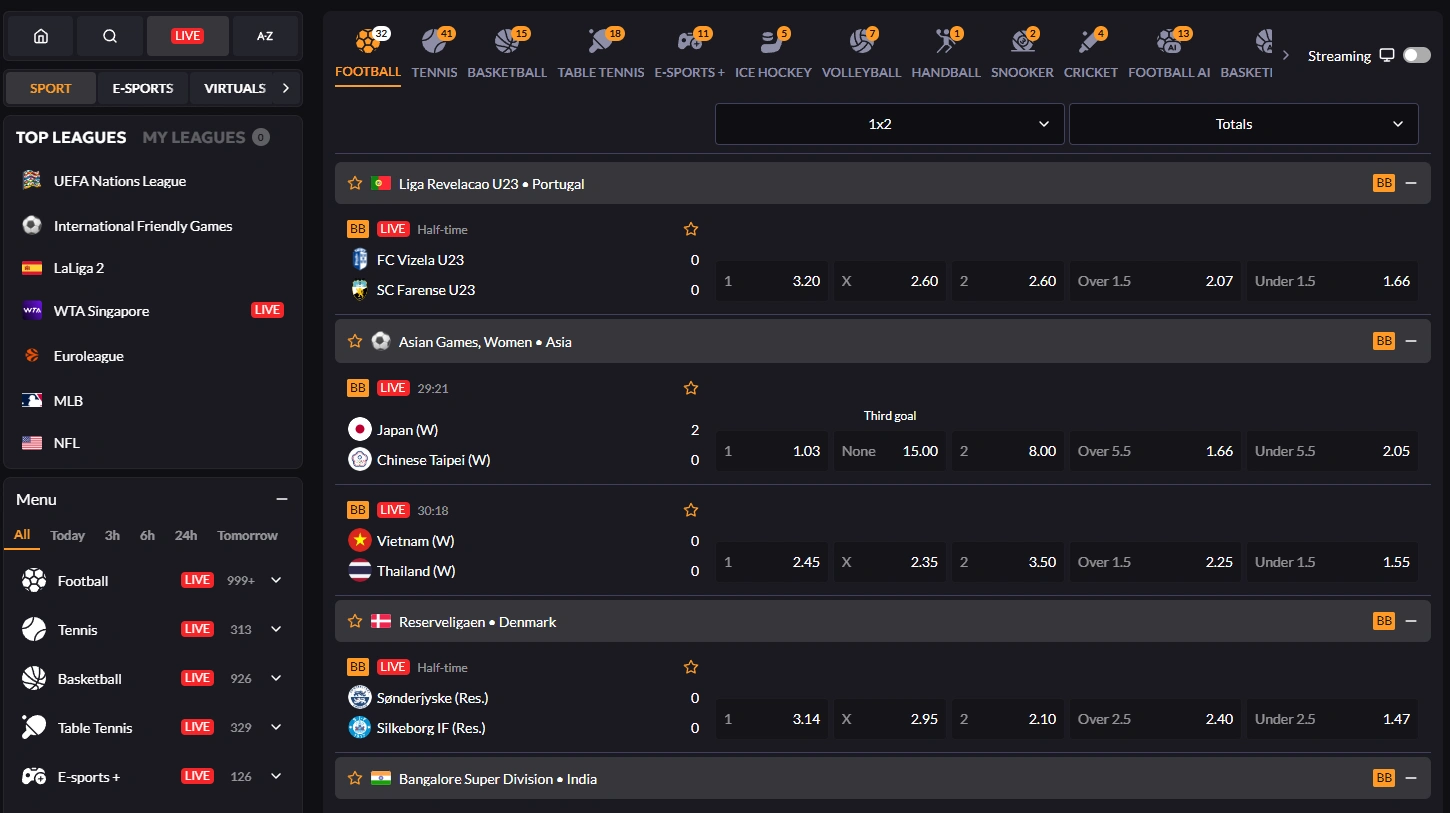Select the Basketball icon in top bar
This screenshot has height=813, width=1450.
pyautogui.click(x=507, y=41)
